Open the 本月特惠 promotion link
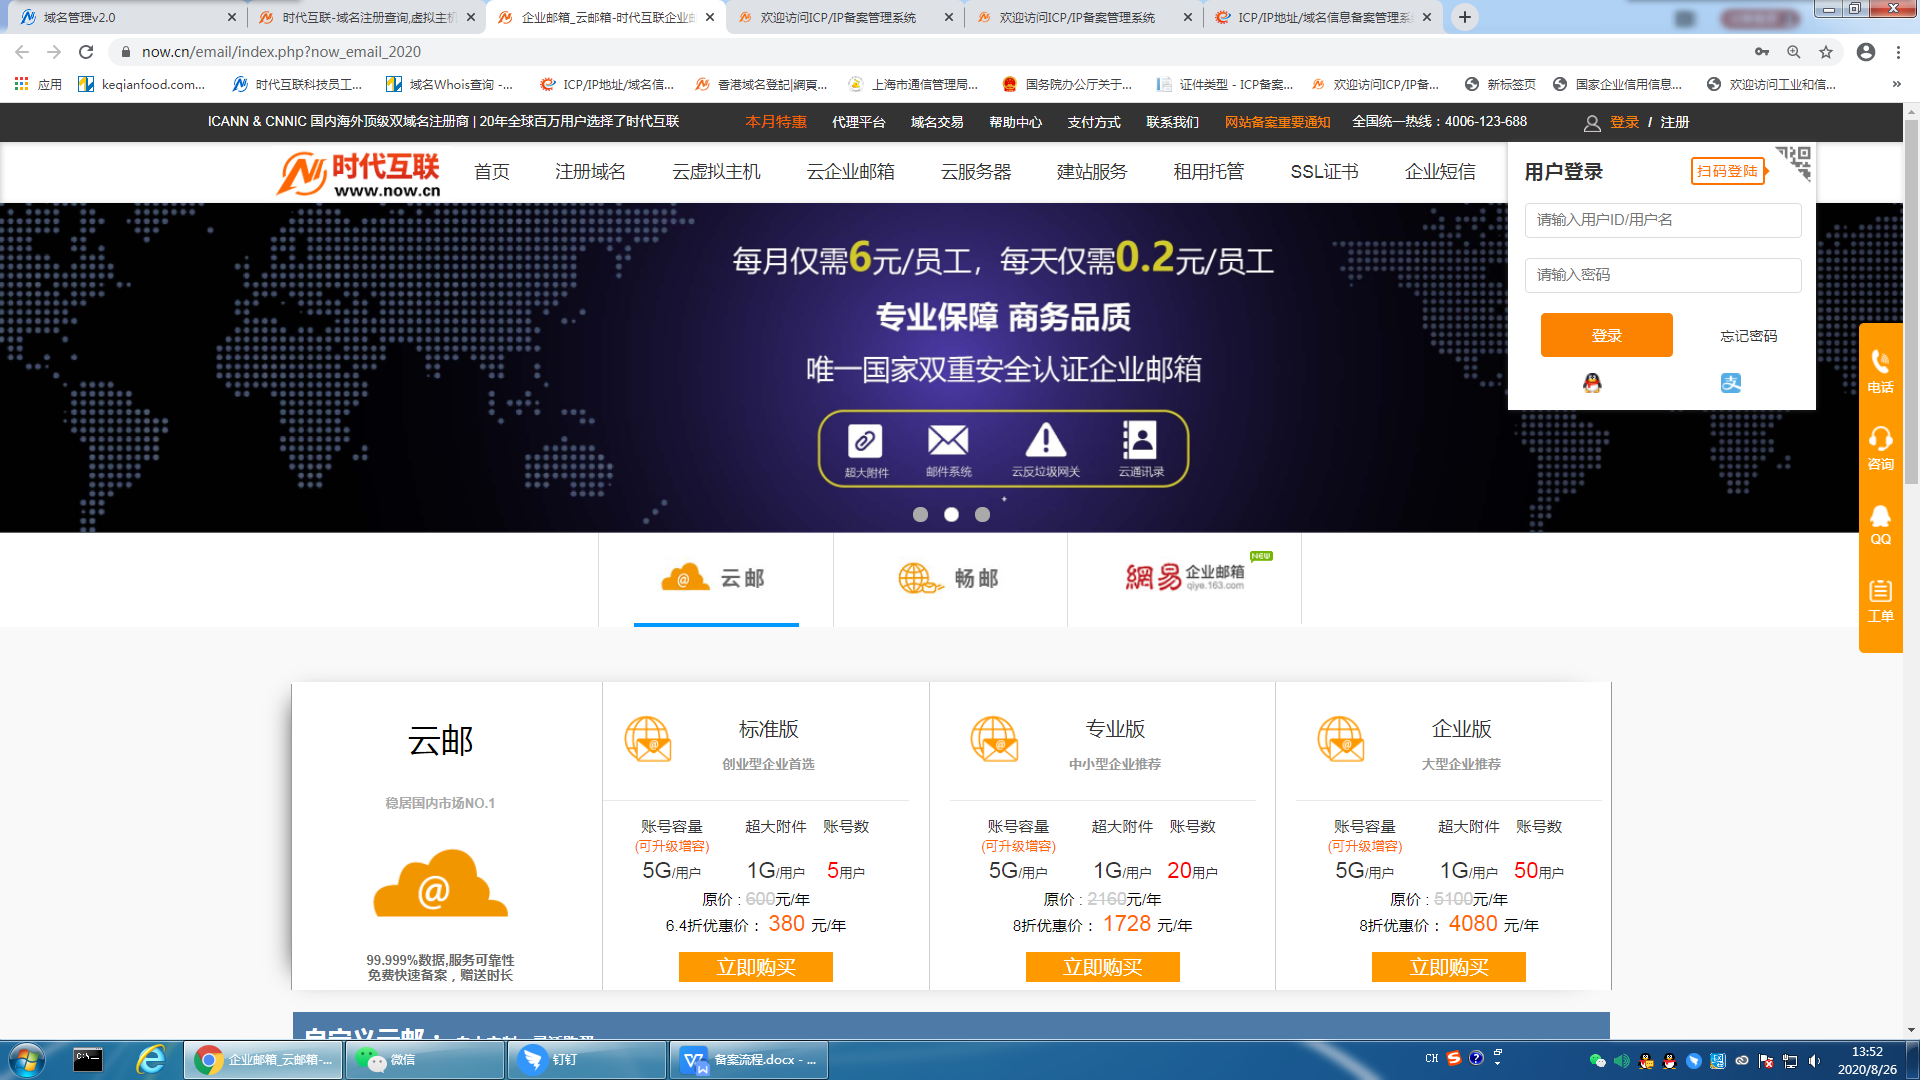1920x1080 pixels. pyautogui.click(x=776, y=122)
